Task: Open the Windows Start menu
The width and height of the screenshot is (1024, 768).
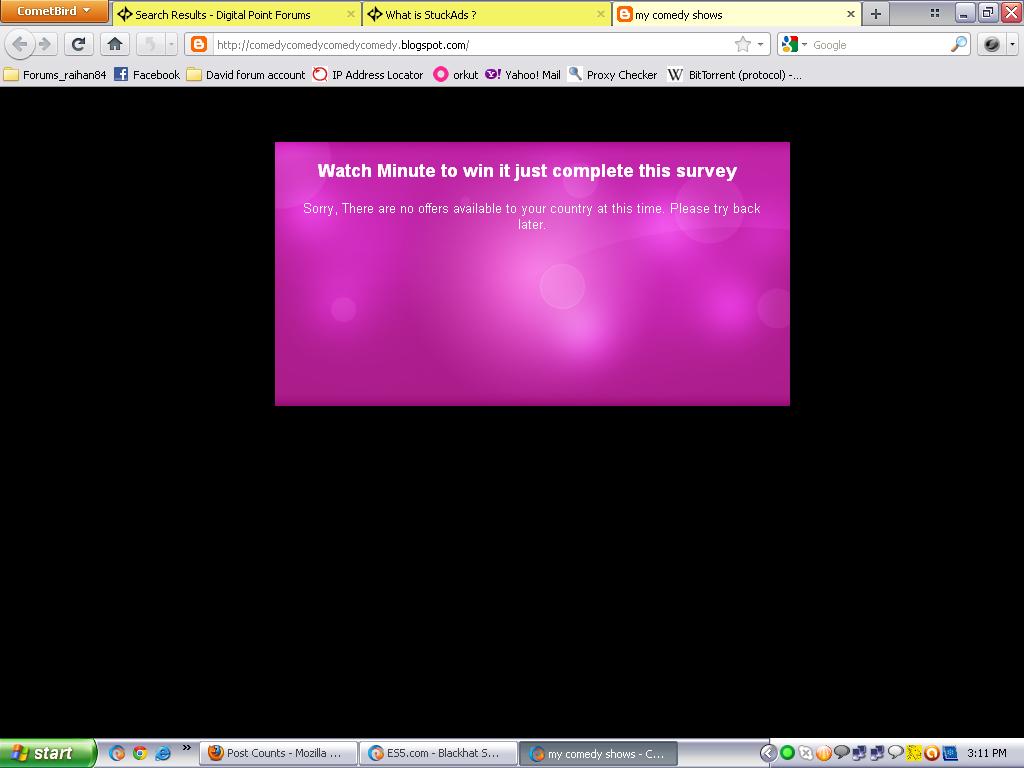Action: pyautogui.click(x=48, y=753)
